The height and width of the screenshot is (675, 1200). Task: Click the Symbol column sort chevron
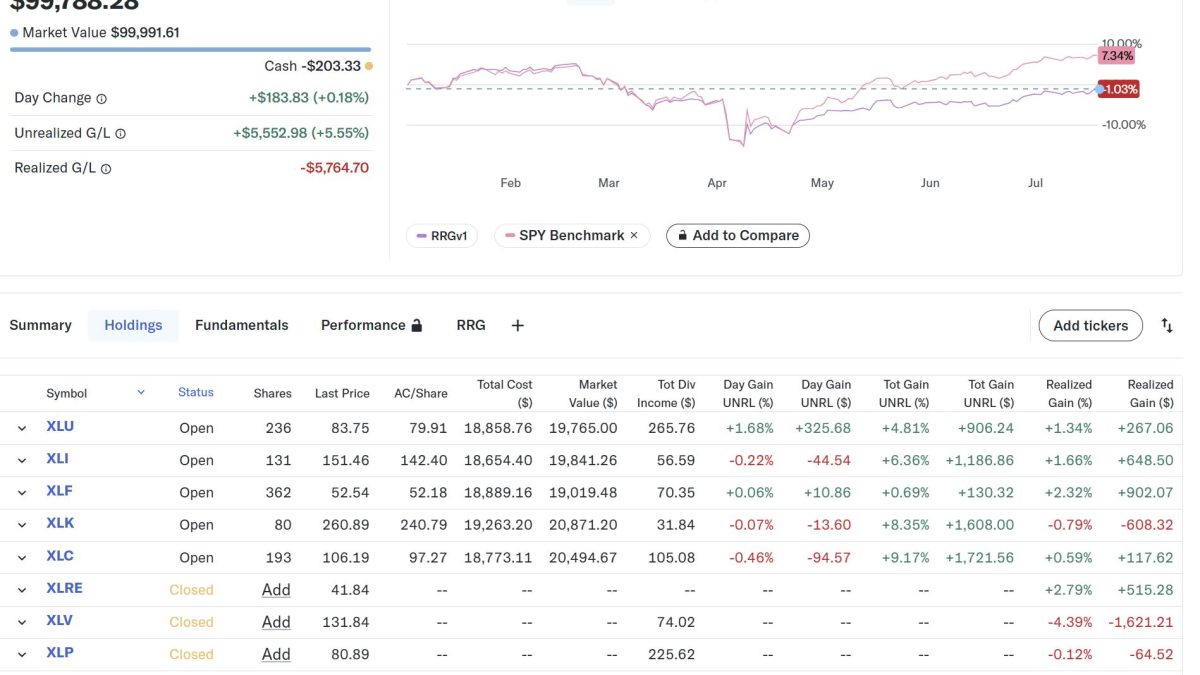(x=141, y=393)
